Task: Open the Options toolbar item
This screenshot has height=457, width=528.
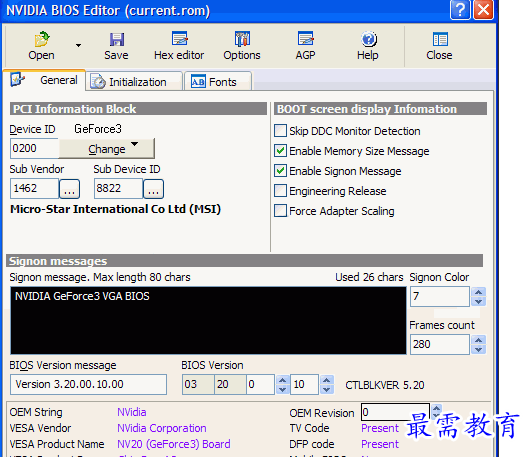Action: pos(242,46)
